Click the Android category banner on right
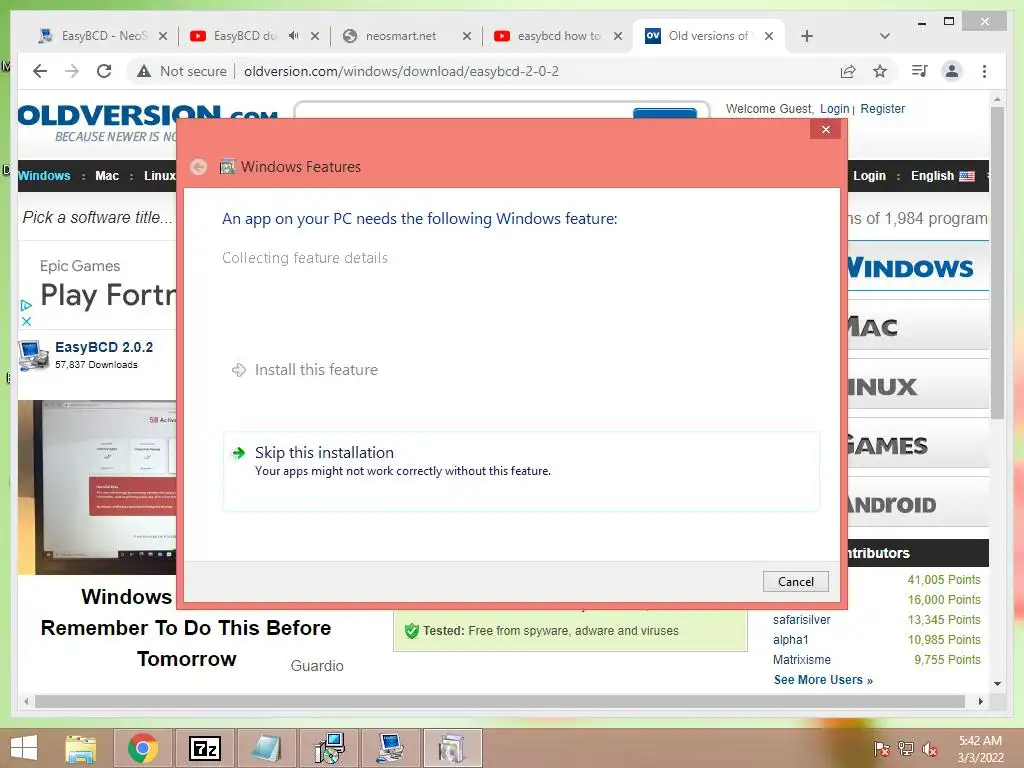 pos(918,504)
